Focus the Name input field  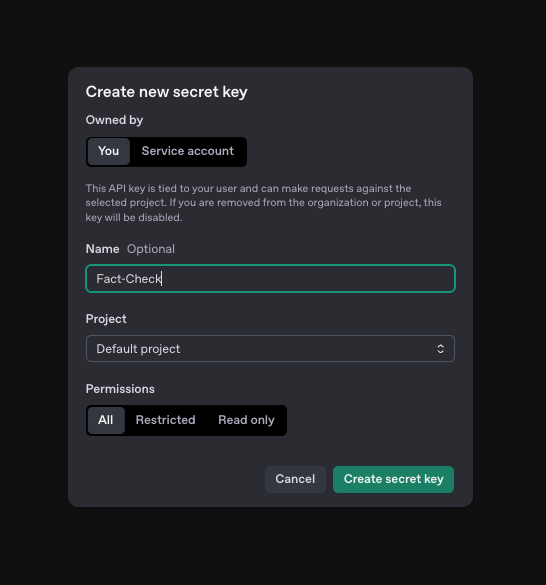(x=270, y=279)
